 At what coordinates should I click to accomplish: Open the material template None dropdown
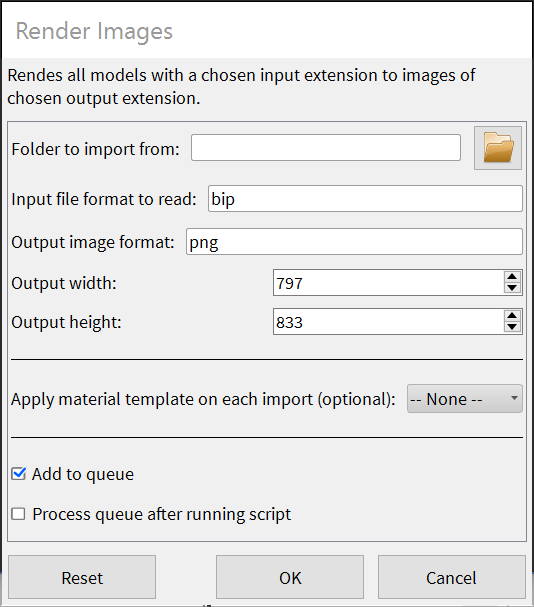click(465, 399)
